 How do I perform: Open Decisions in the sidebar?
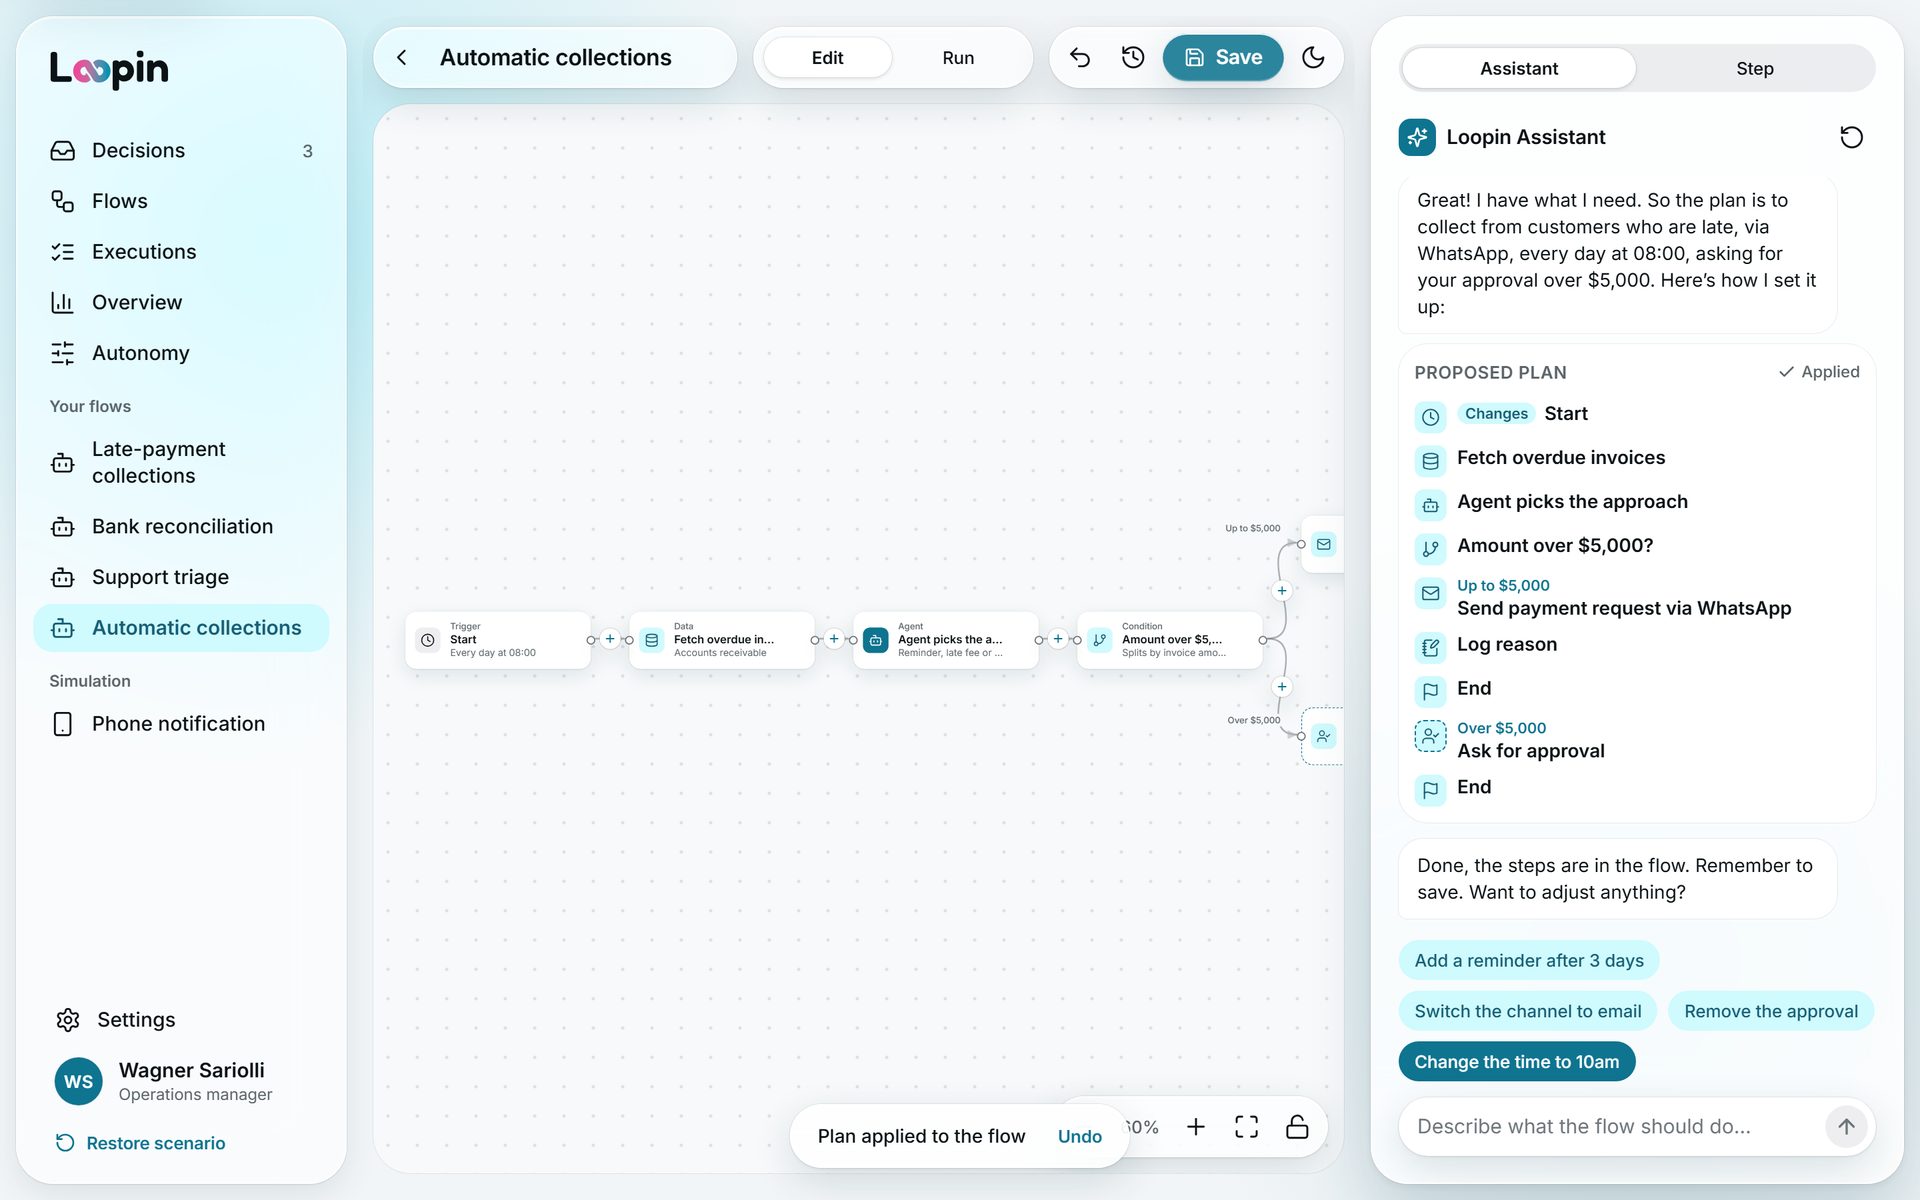tap(181, 150)
